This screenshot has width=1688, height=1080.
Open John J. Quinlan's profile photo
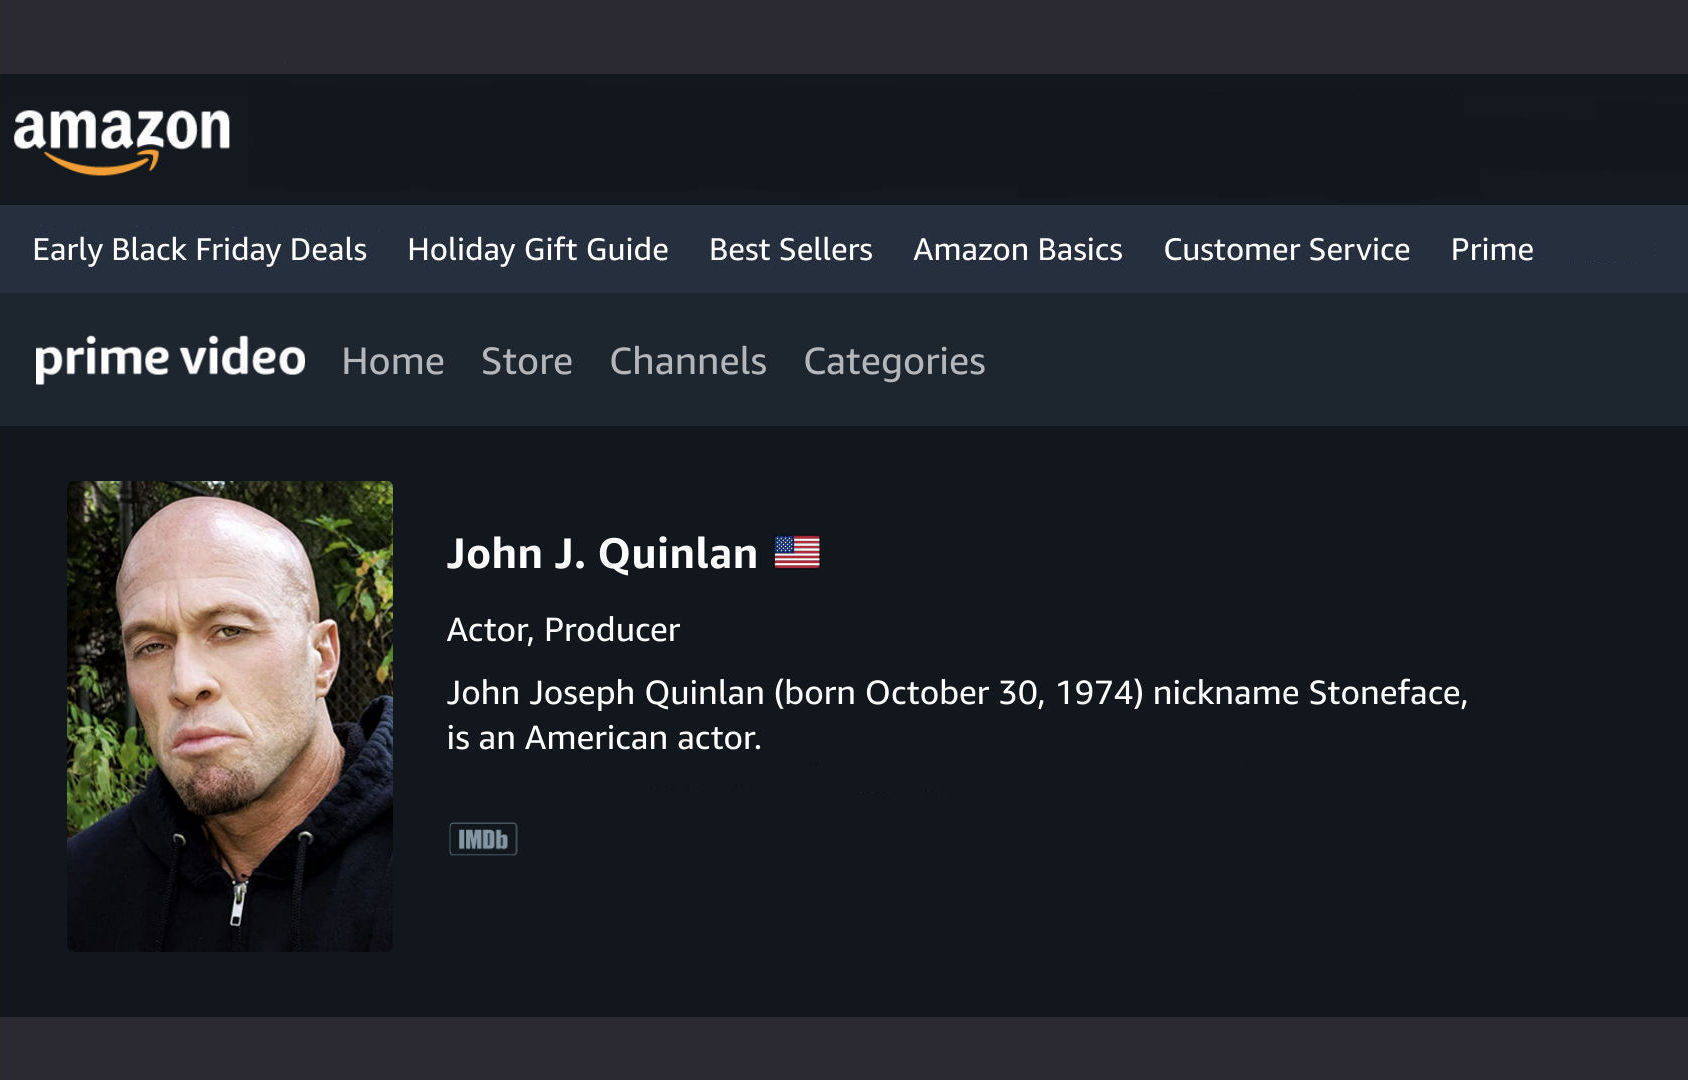(230, 716)
